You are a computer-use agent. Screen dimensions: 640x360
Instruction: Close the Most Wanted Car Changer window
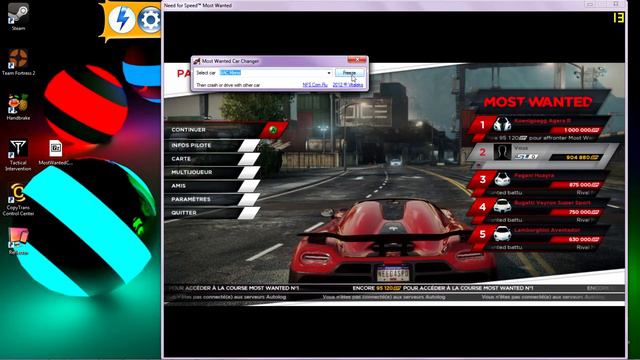357,60
